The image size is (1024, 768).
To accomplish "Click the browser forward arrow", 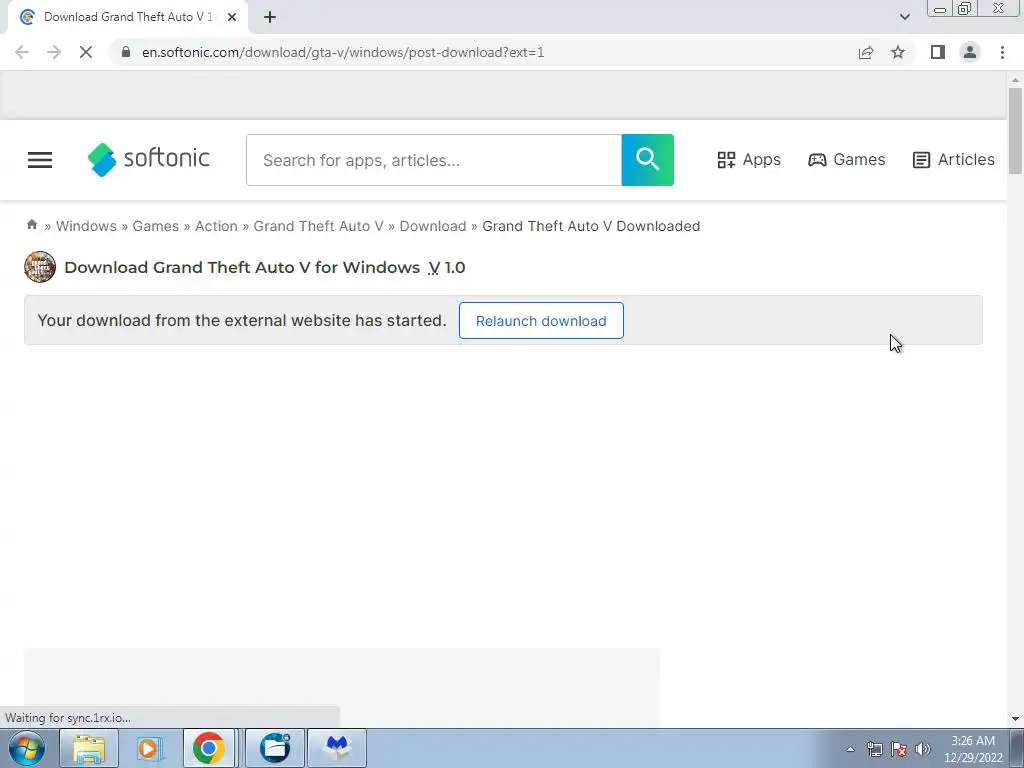I will point(54,52).
